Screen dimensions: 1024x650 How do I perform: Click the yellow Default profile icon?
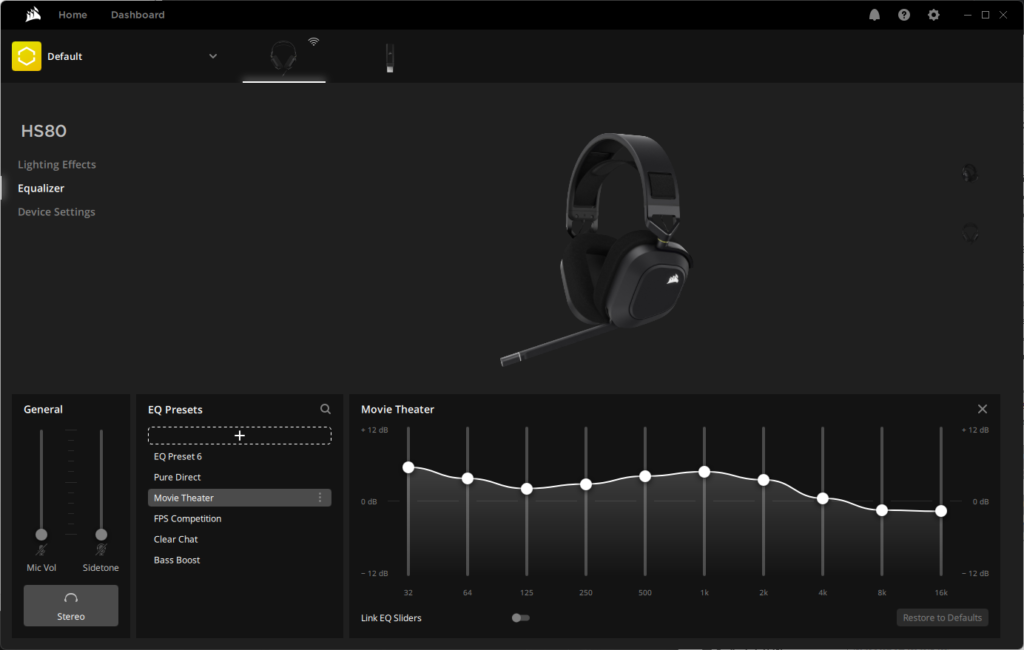[x=27, y=56]
